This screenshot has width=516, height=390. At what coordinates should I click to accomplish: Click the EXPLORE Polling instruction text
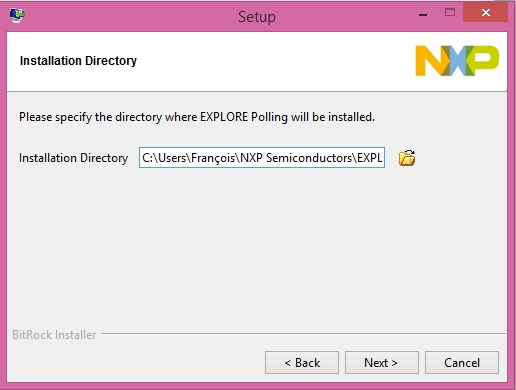coord(197,117)
